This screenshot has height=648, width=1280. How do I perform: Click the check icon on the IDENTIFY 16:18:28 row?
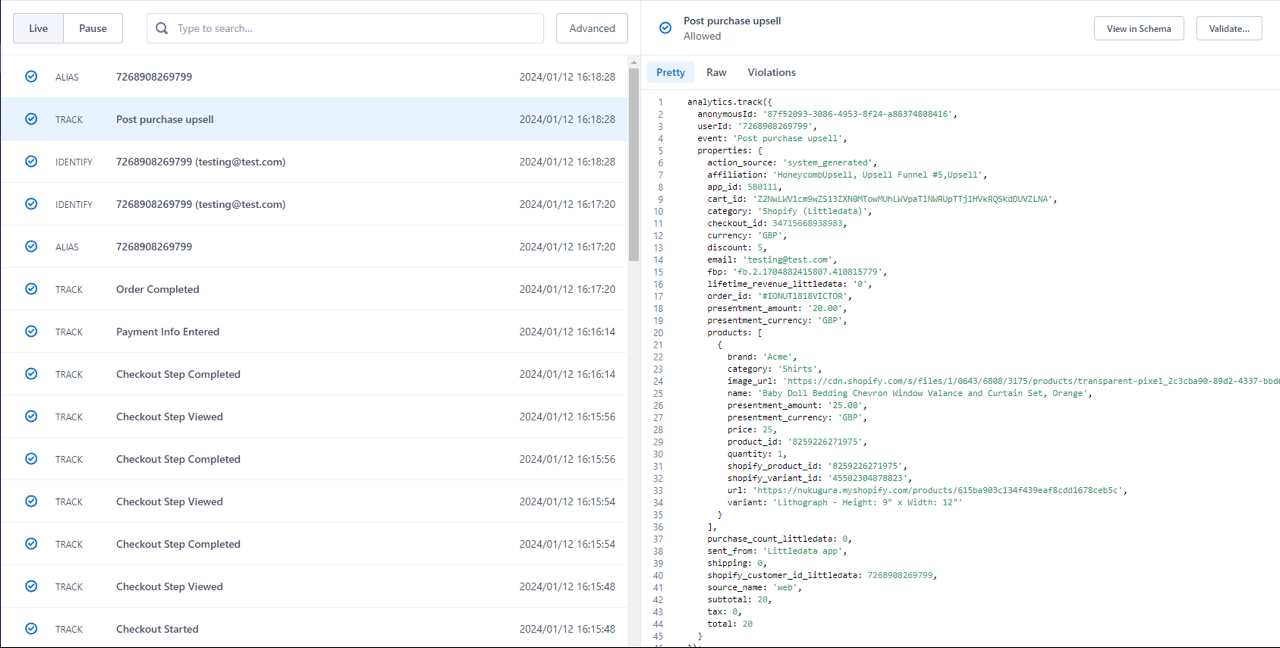31,161
